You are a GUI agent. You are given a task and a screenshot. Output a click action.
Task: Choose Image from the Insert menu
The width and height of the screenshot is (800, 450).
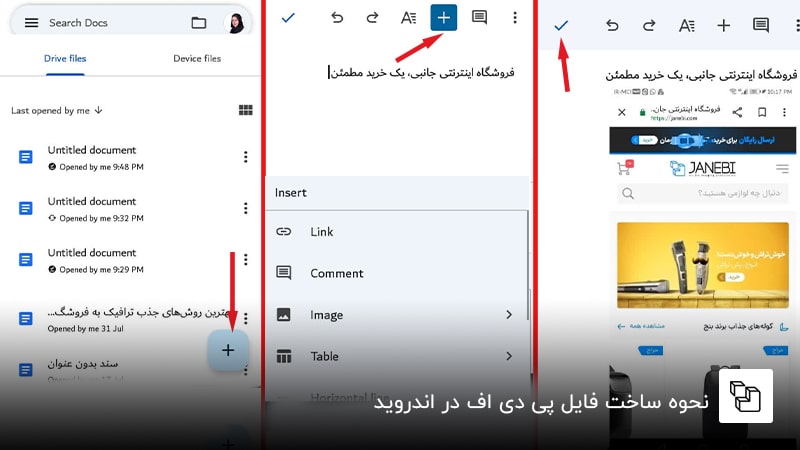397,315
